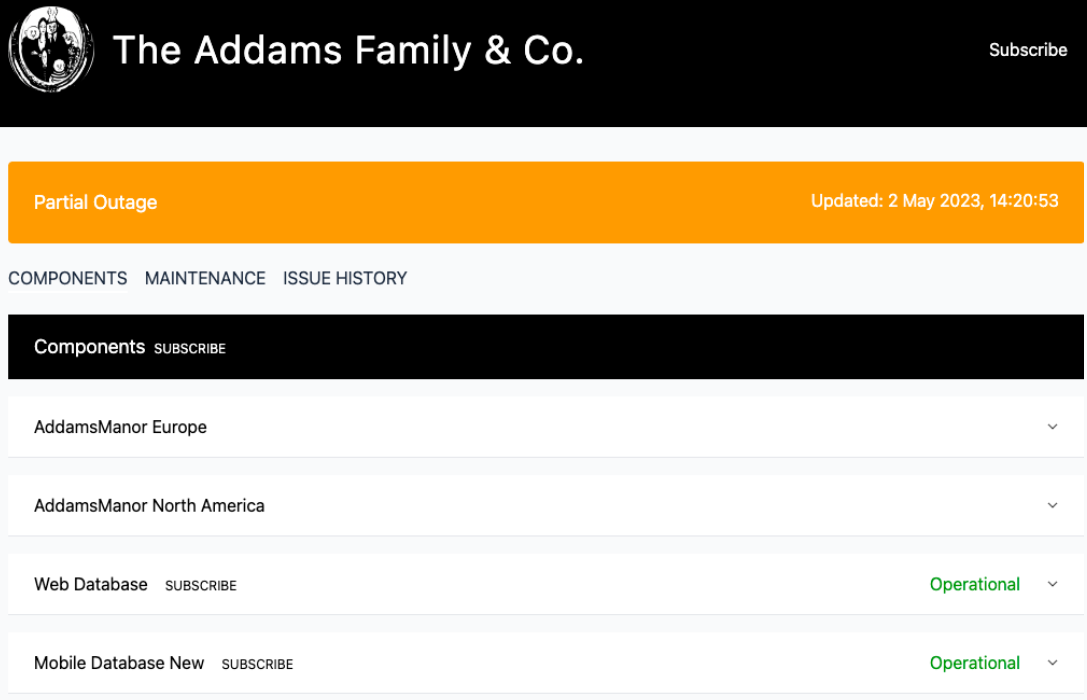
Task: Go to the Issue History tab
Action: (x=345, y=278)
